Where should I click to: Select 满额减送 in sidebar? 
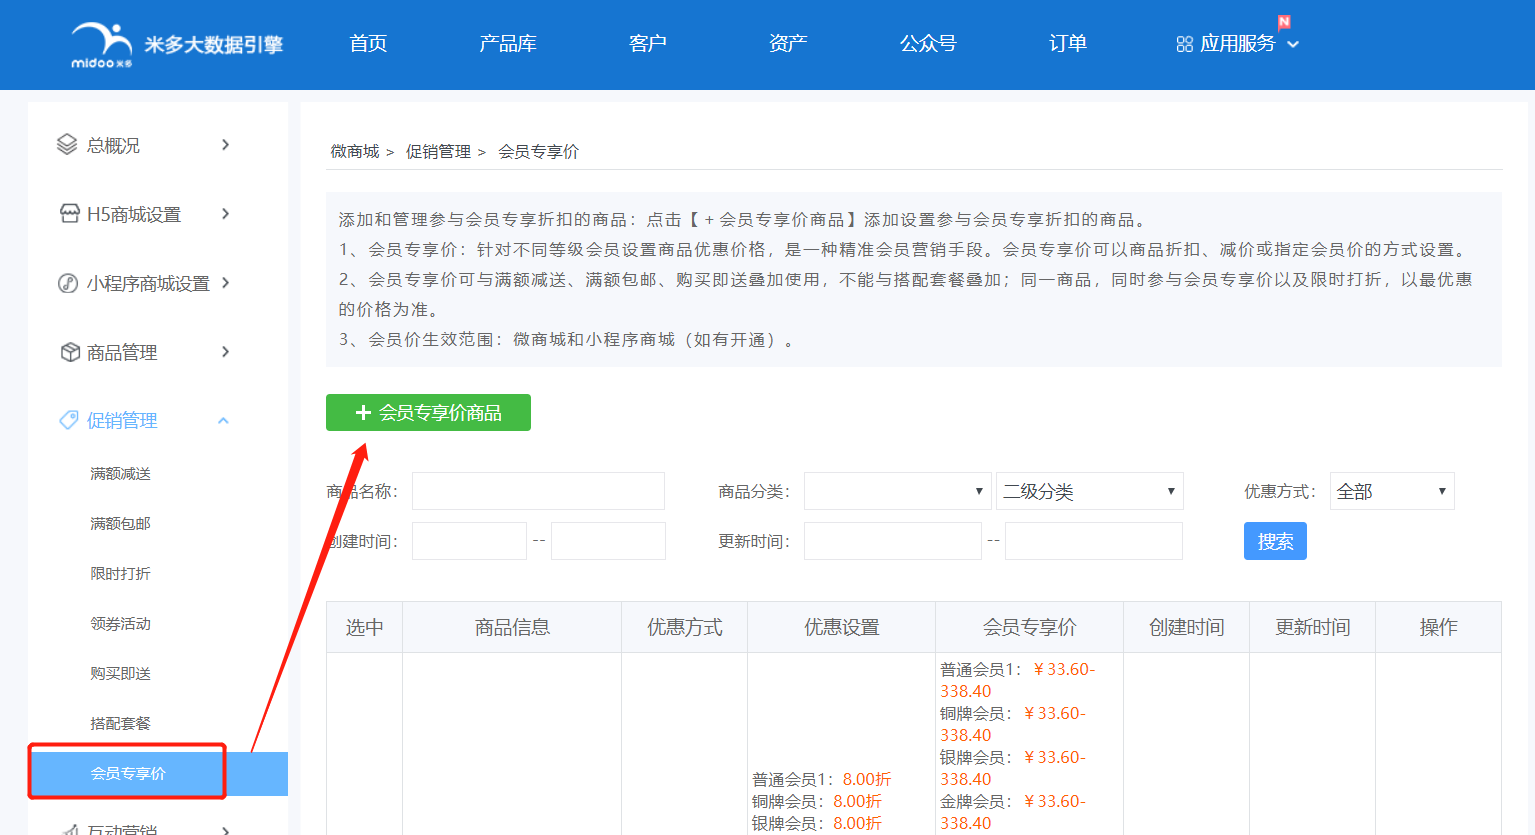tap(120, 473)
